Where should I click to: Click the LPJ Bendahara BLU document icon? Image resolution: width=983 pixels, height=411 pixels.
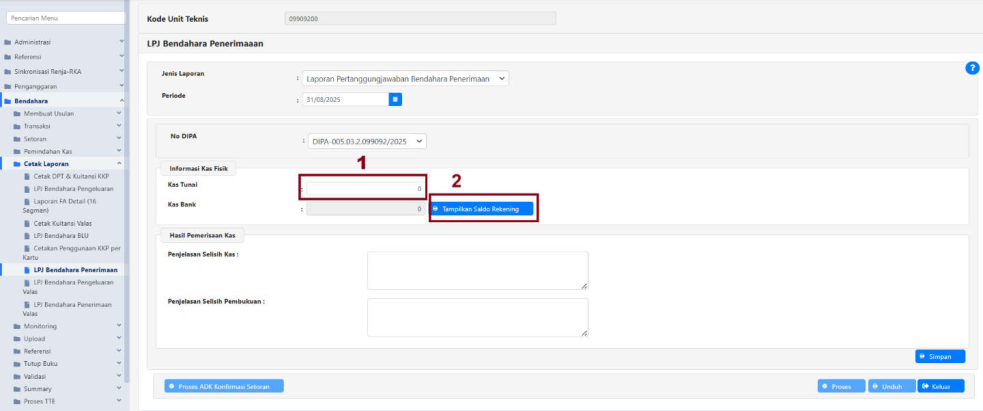pyautogui.click(x=27, y=235)
